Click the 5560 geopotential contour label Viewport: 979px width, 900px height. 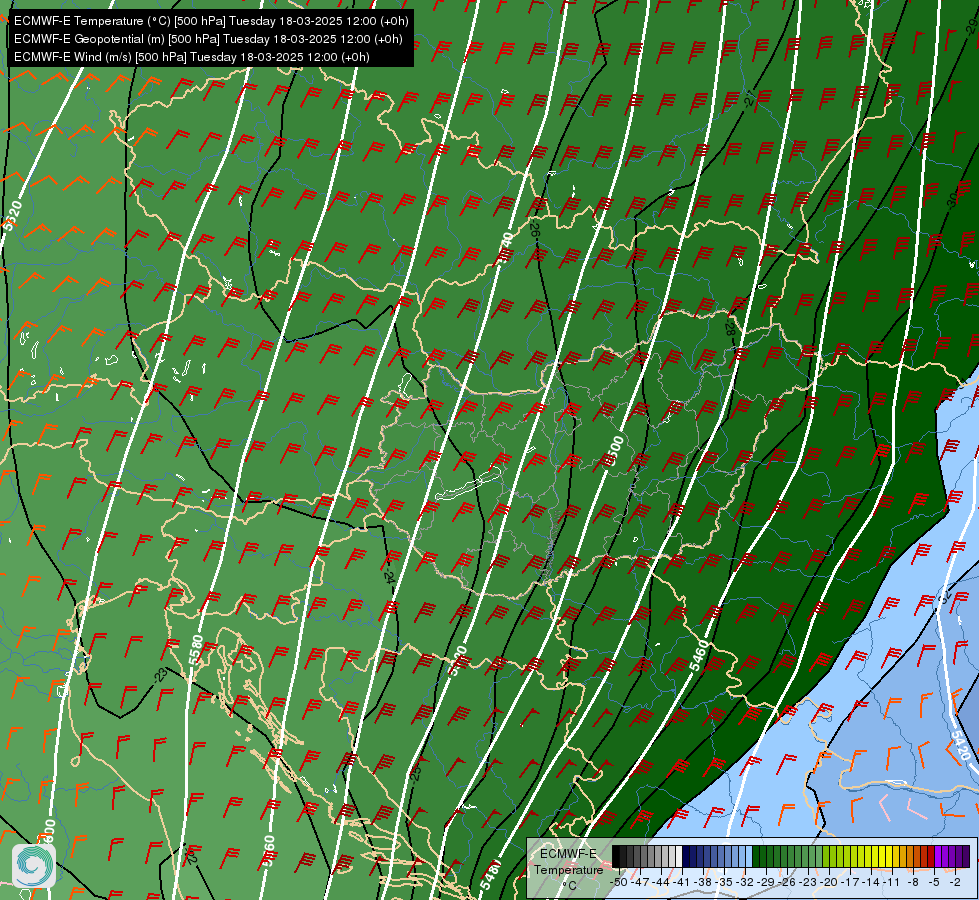click(x=268, y=851)
